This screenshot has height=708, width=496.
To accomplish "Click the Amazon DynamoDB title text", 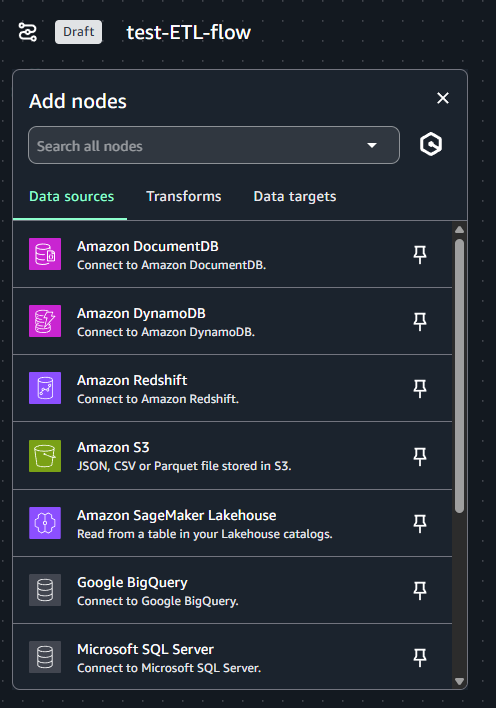I will (x=141, y=313).
